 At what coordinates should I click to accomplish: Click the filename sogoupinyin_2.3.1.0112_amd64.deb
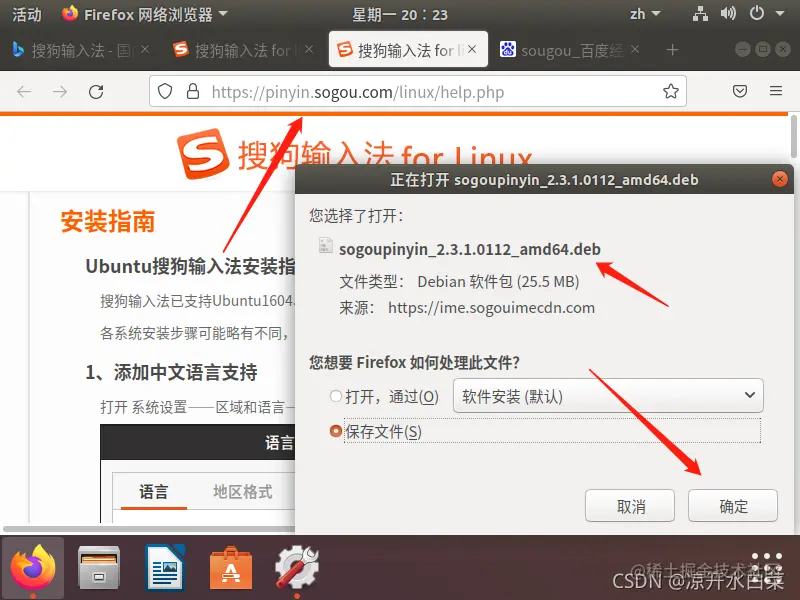click(x=470, y=249)
